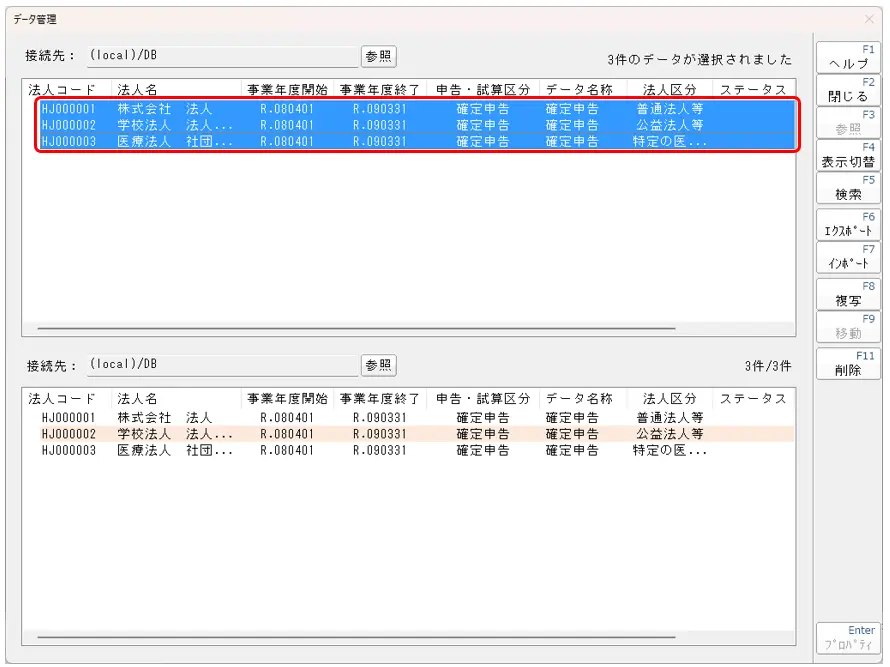Click lower 申告・試算区分 column header
This screenshot has height=667, width=890.
click(x=483, y=399)
